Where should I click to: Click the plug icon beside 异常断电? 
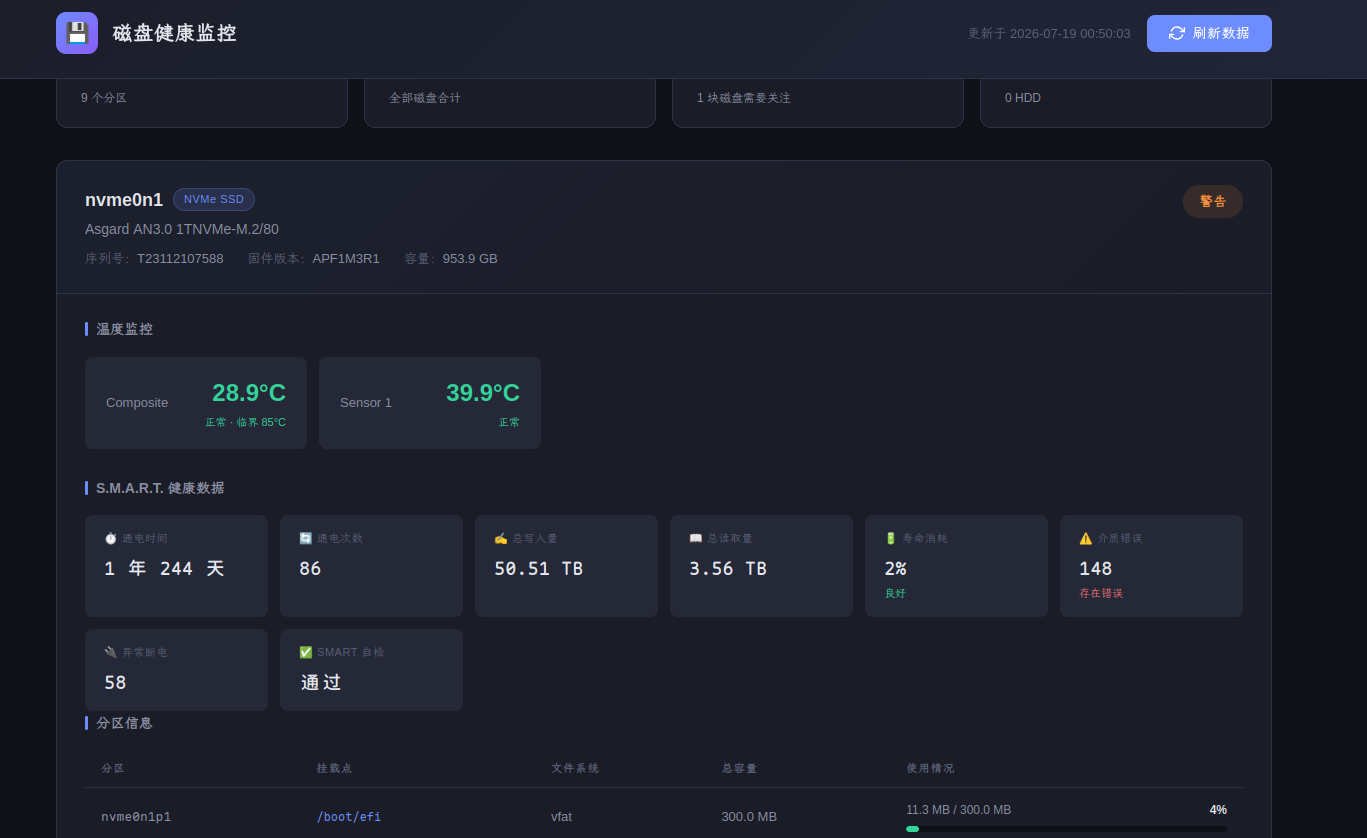[111, 652]
